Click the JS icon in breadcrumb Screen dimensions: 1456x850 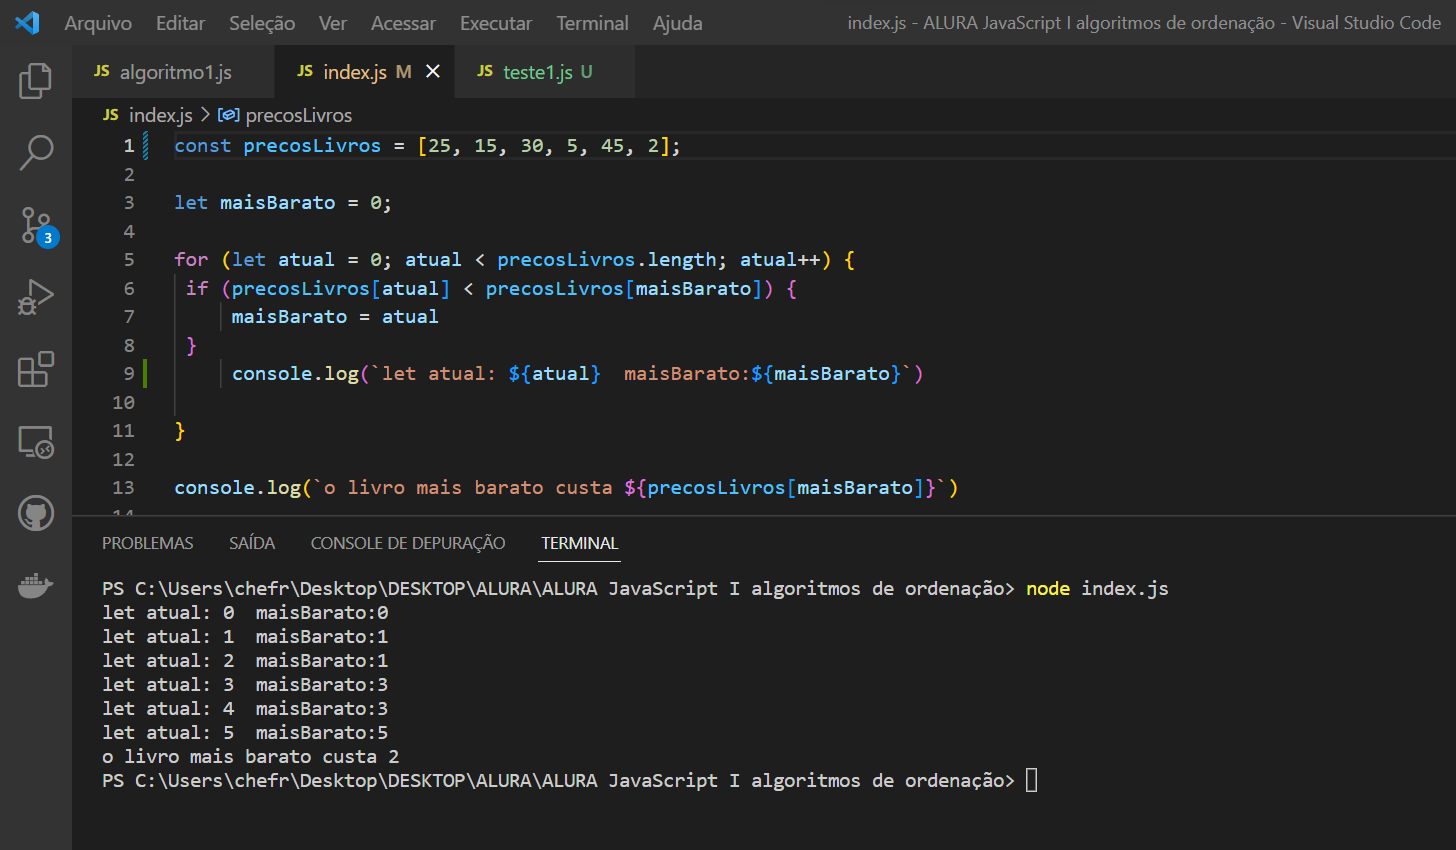[x=111, y=115]
